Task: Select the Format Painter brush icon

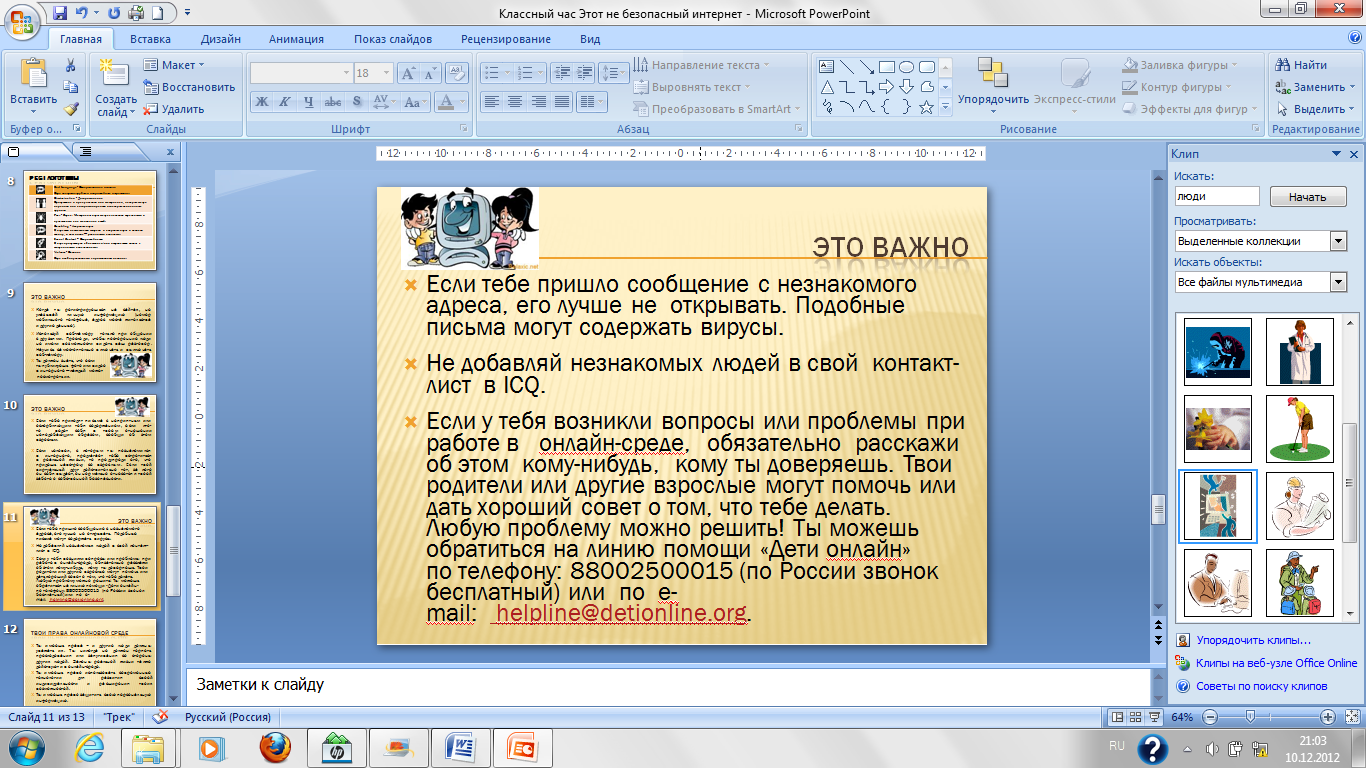Action: pyautogui.click(x=71, y=109)
